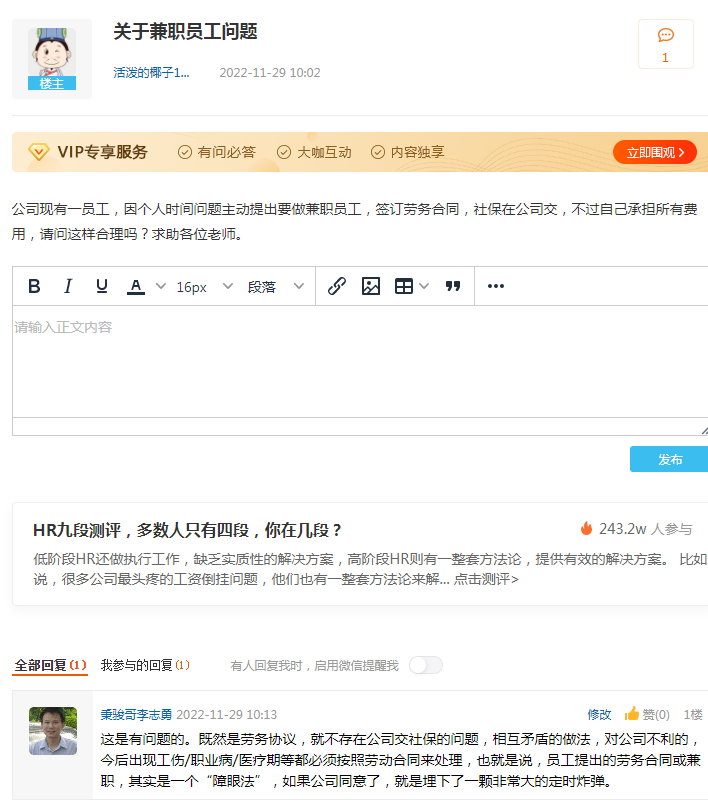Click into the 请输入正文内容 text area
This screenshot has height=809, width=708.
pos(360,361)
